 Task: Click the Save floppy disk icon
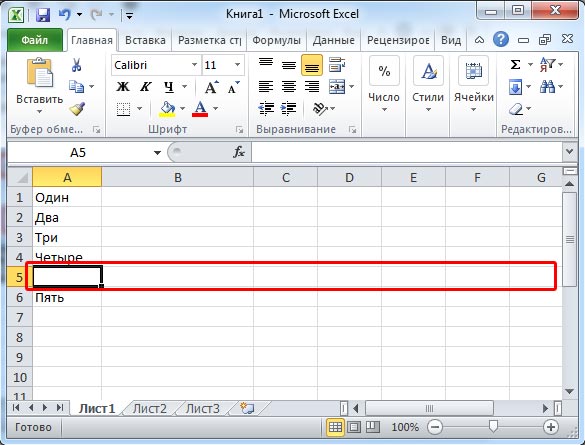click(43, 15)
